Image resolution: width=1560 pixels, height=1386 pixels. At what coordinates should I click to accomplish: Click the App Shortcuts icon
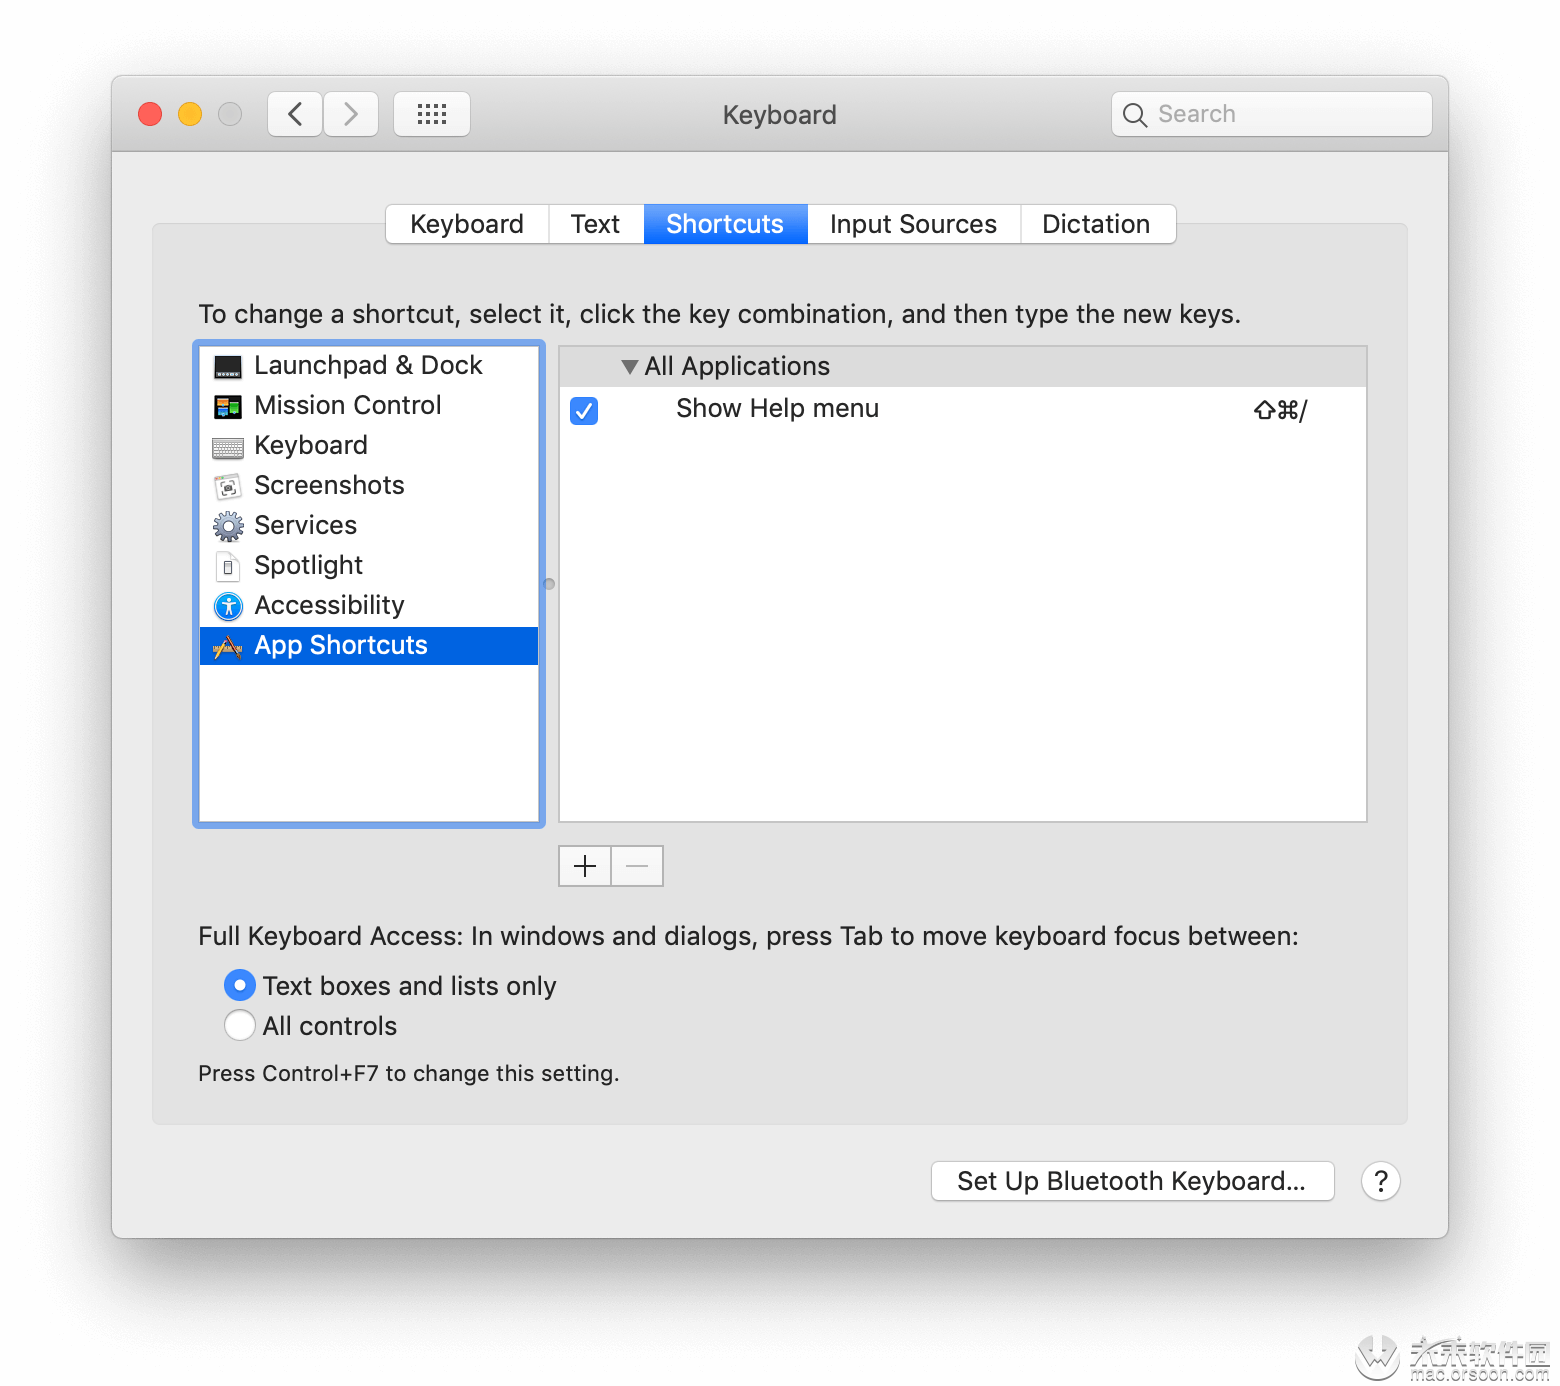(x=228, y=647)
